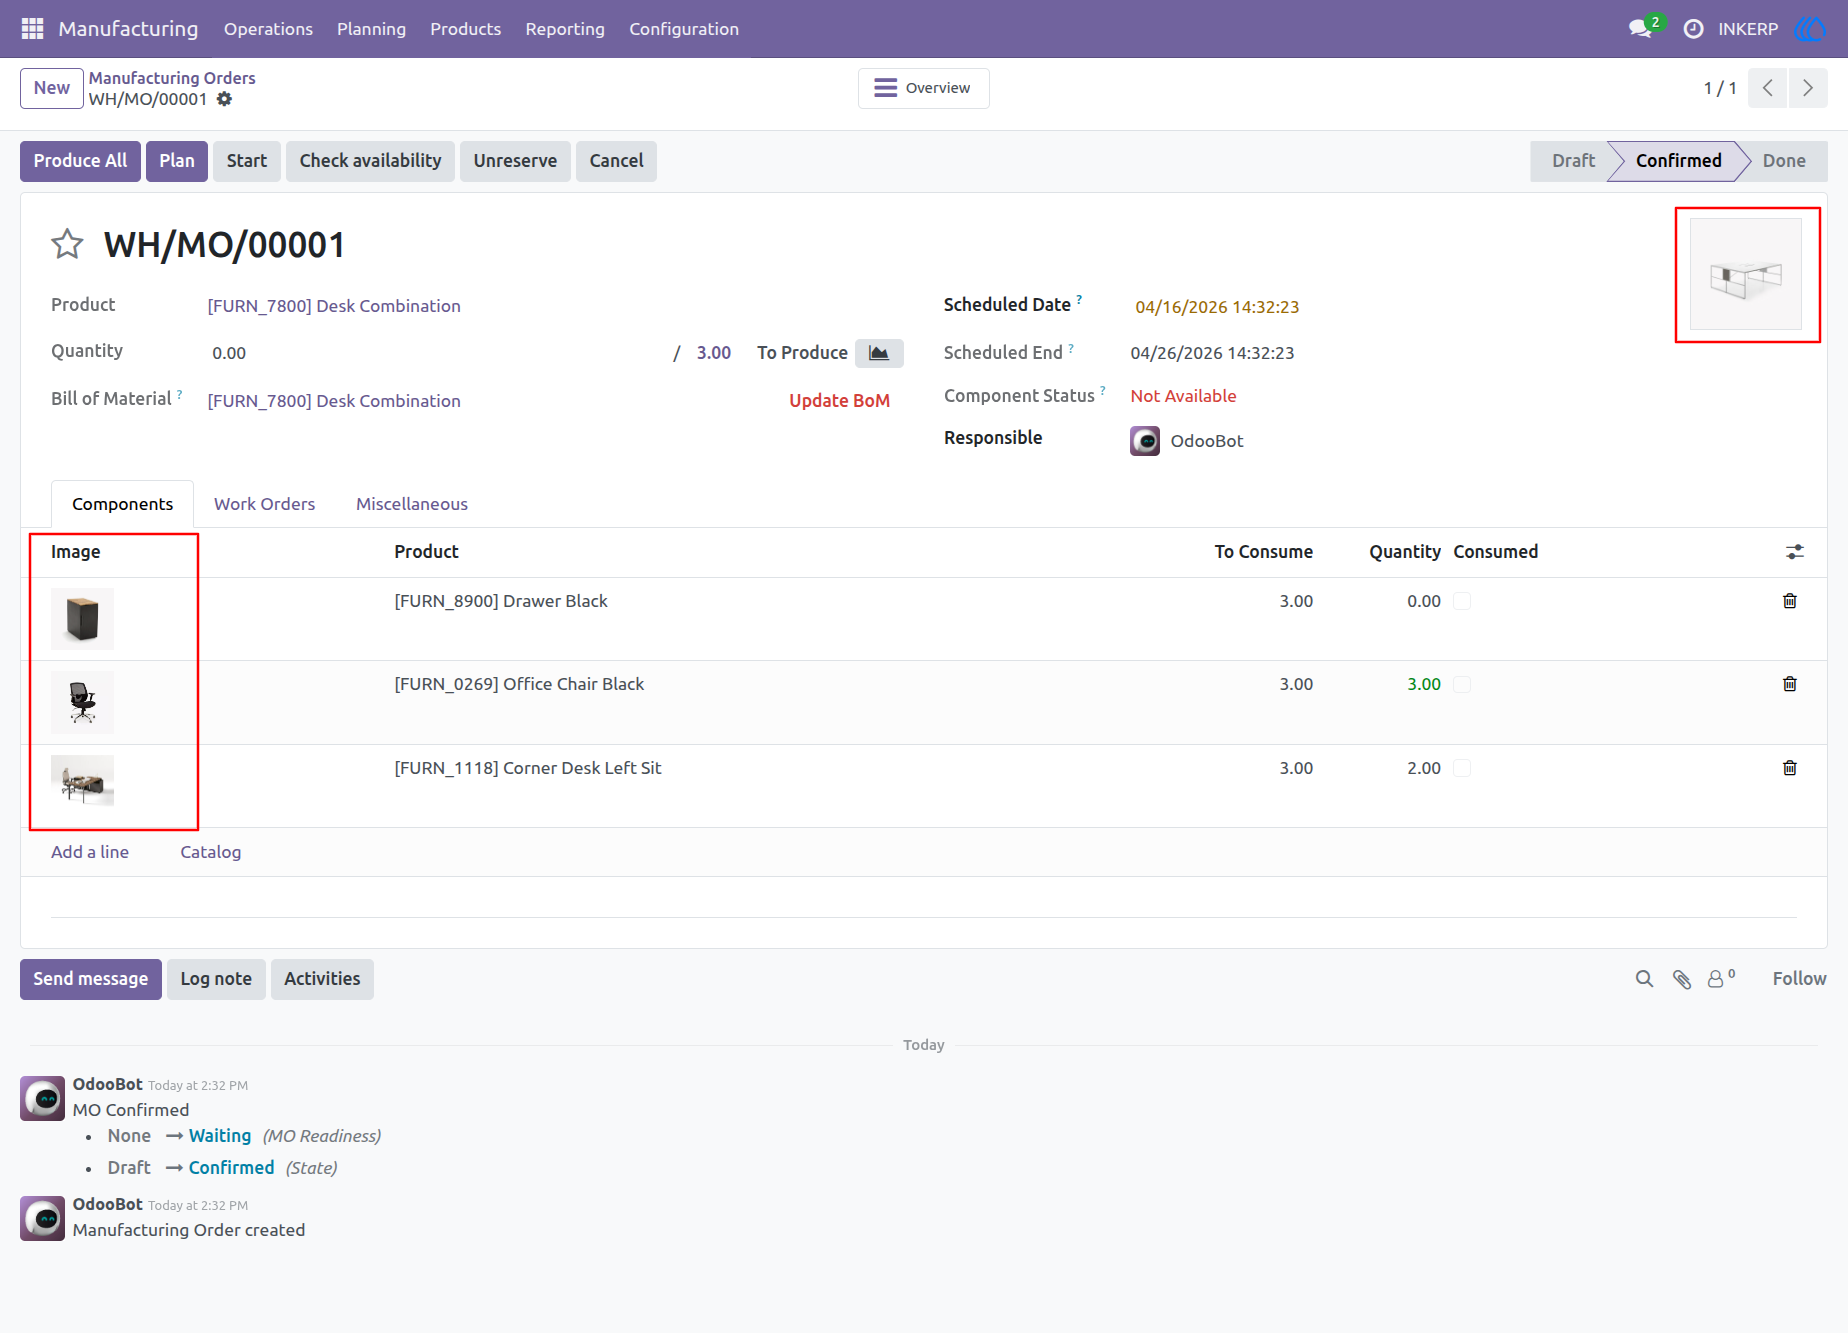Click the user avatar icon in navbar

pyautogui.click(x=1810, y=29)
